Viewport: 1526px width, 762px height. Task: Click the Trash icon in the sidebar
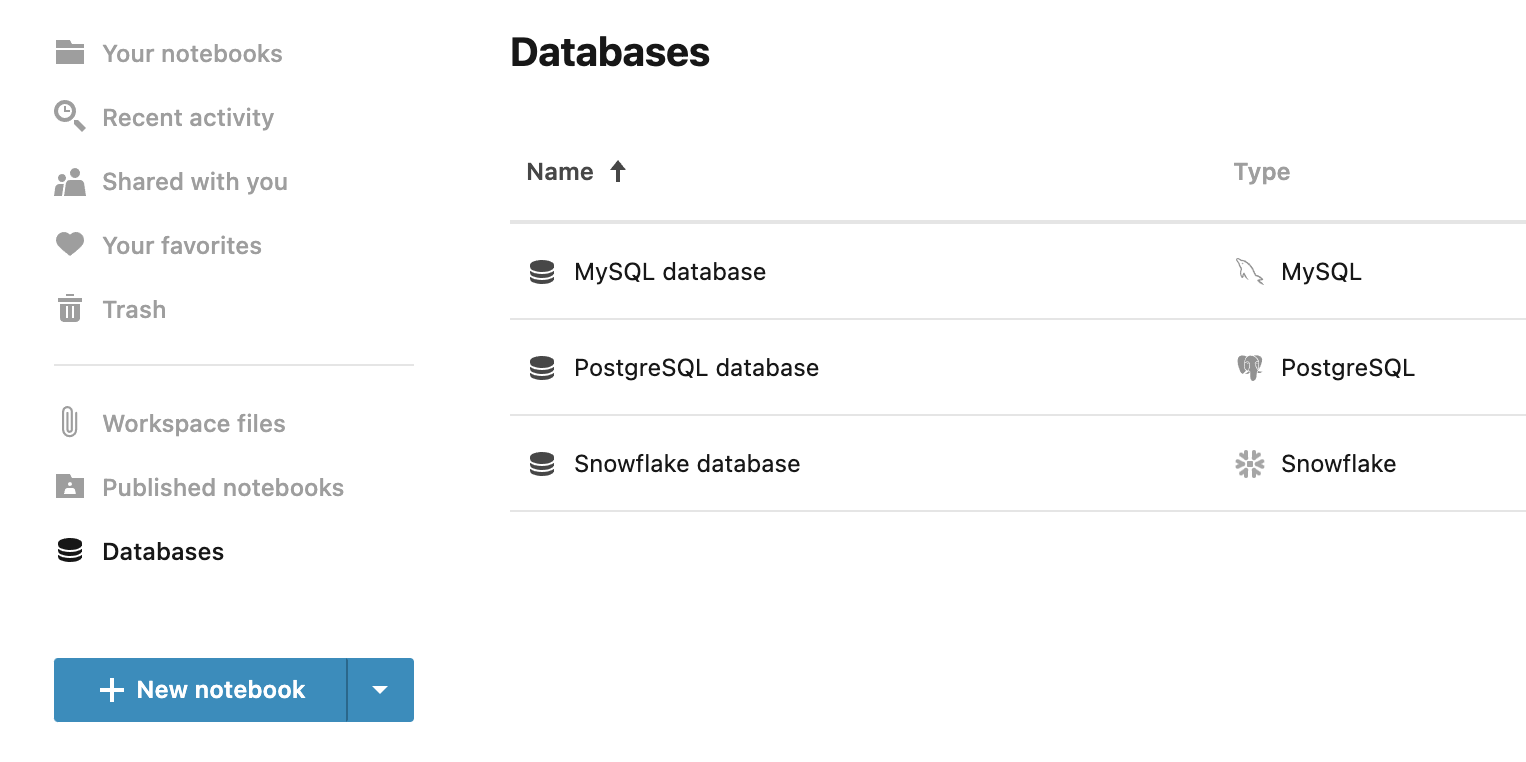(x=68, y=309)
